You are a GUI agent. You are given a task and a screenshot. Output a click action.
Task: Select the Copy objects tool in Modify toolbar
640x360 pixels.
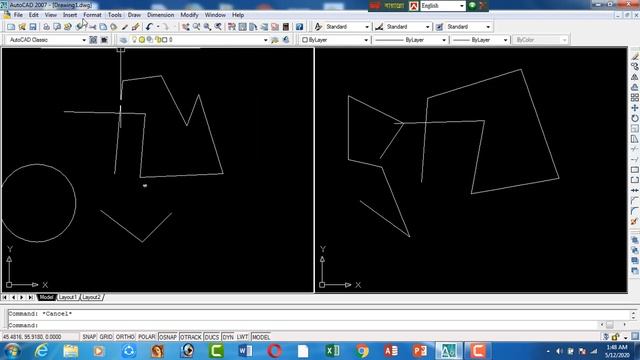point(635,67)
